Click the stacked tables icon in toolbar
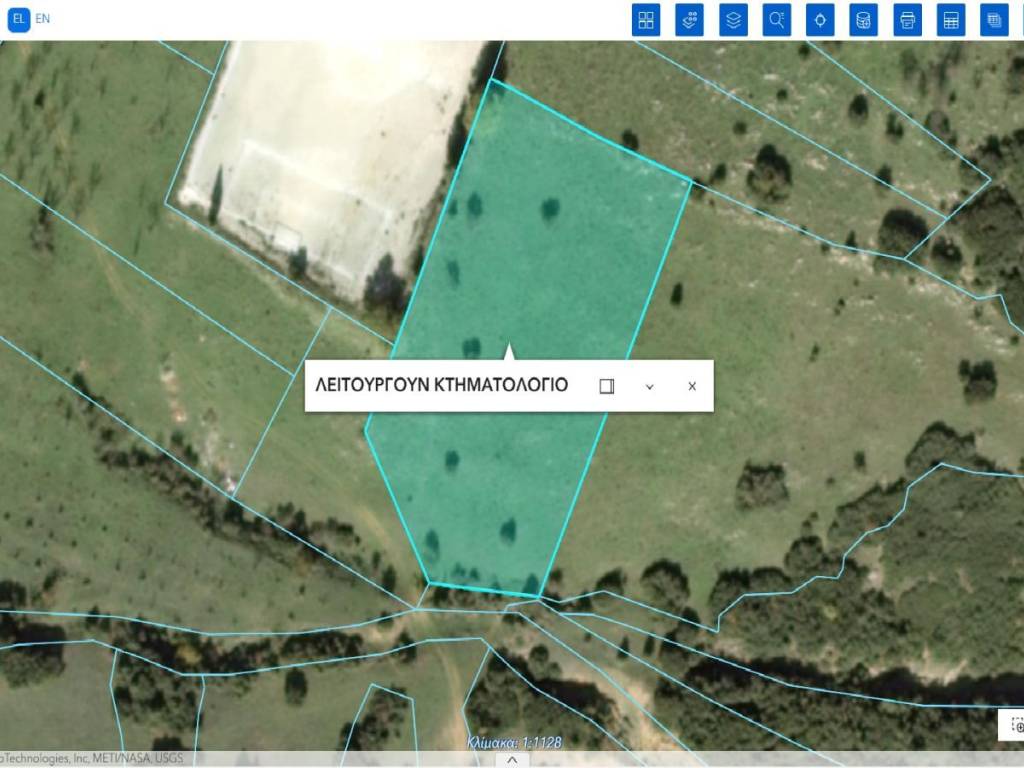Screen dimensions: 1024x768 (x=994, y=20)
